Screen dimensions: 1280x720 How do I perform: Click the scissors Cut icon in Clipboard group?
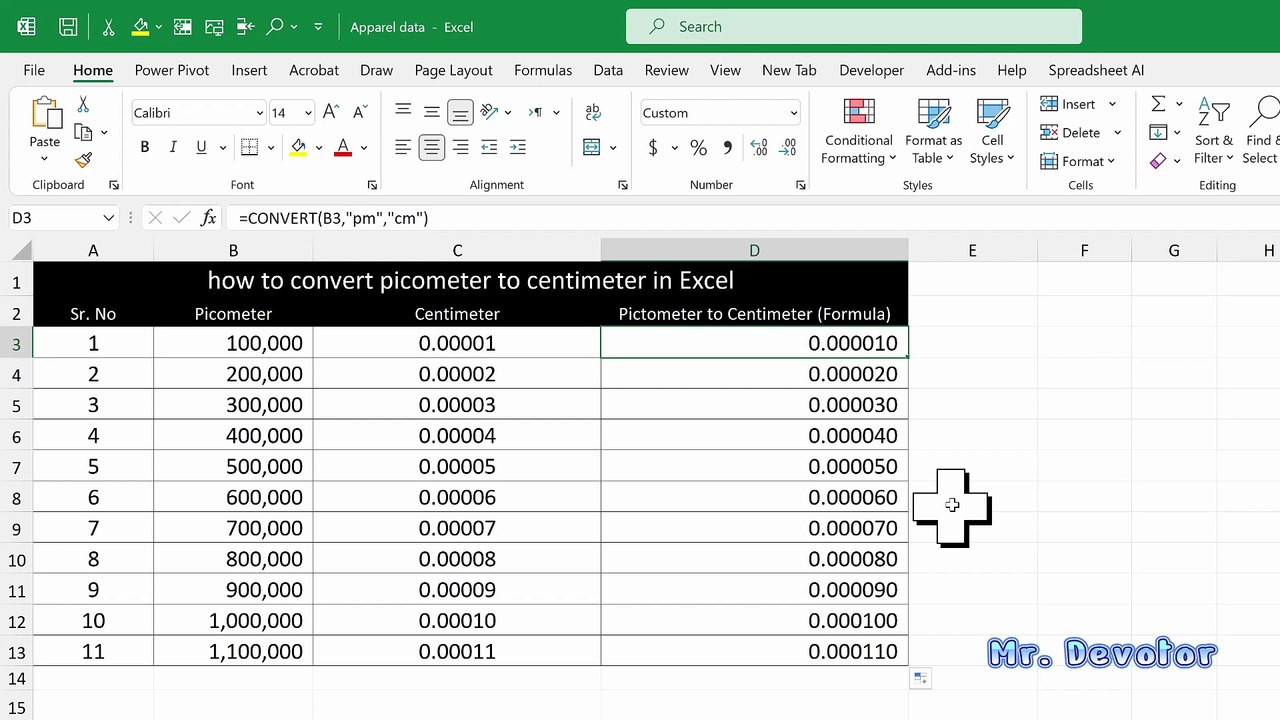tap(83, 104)
